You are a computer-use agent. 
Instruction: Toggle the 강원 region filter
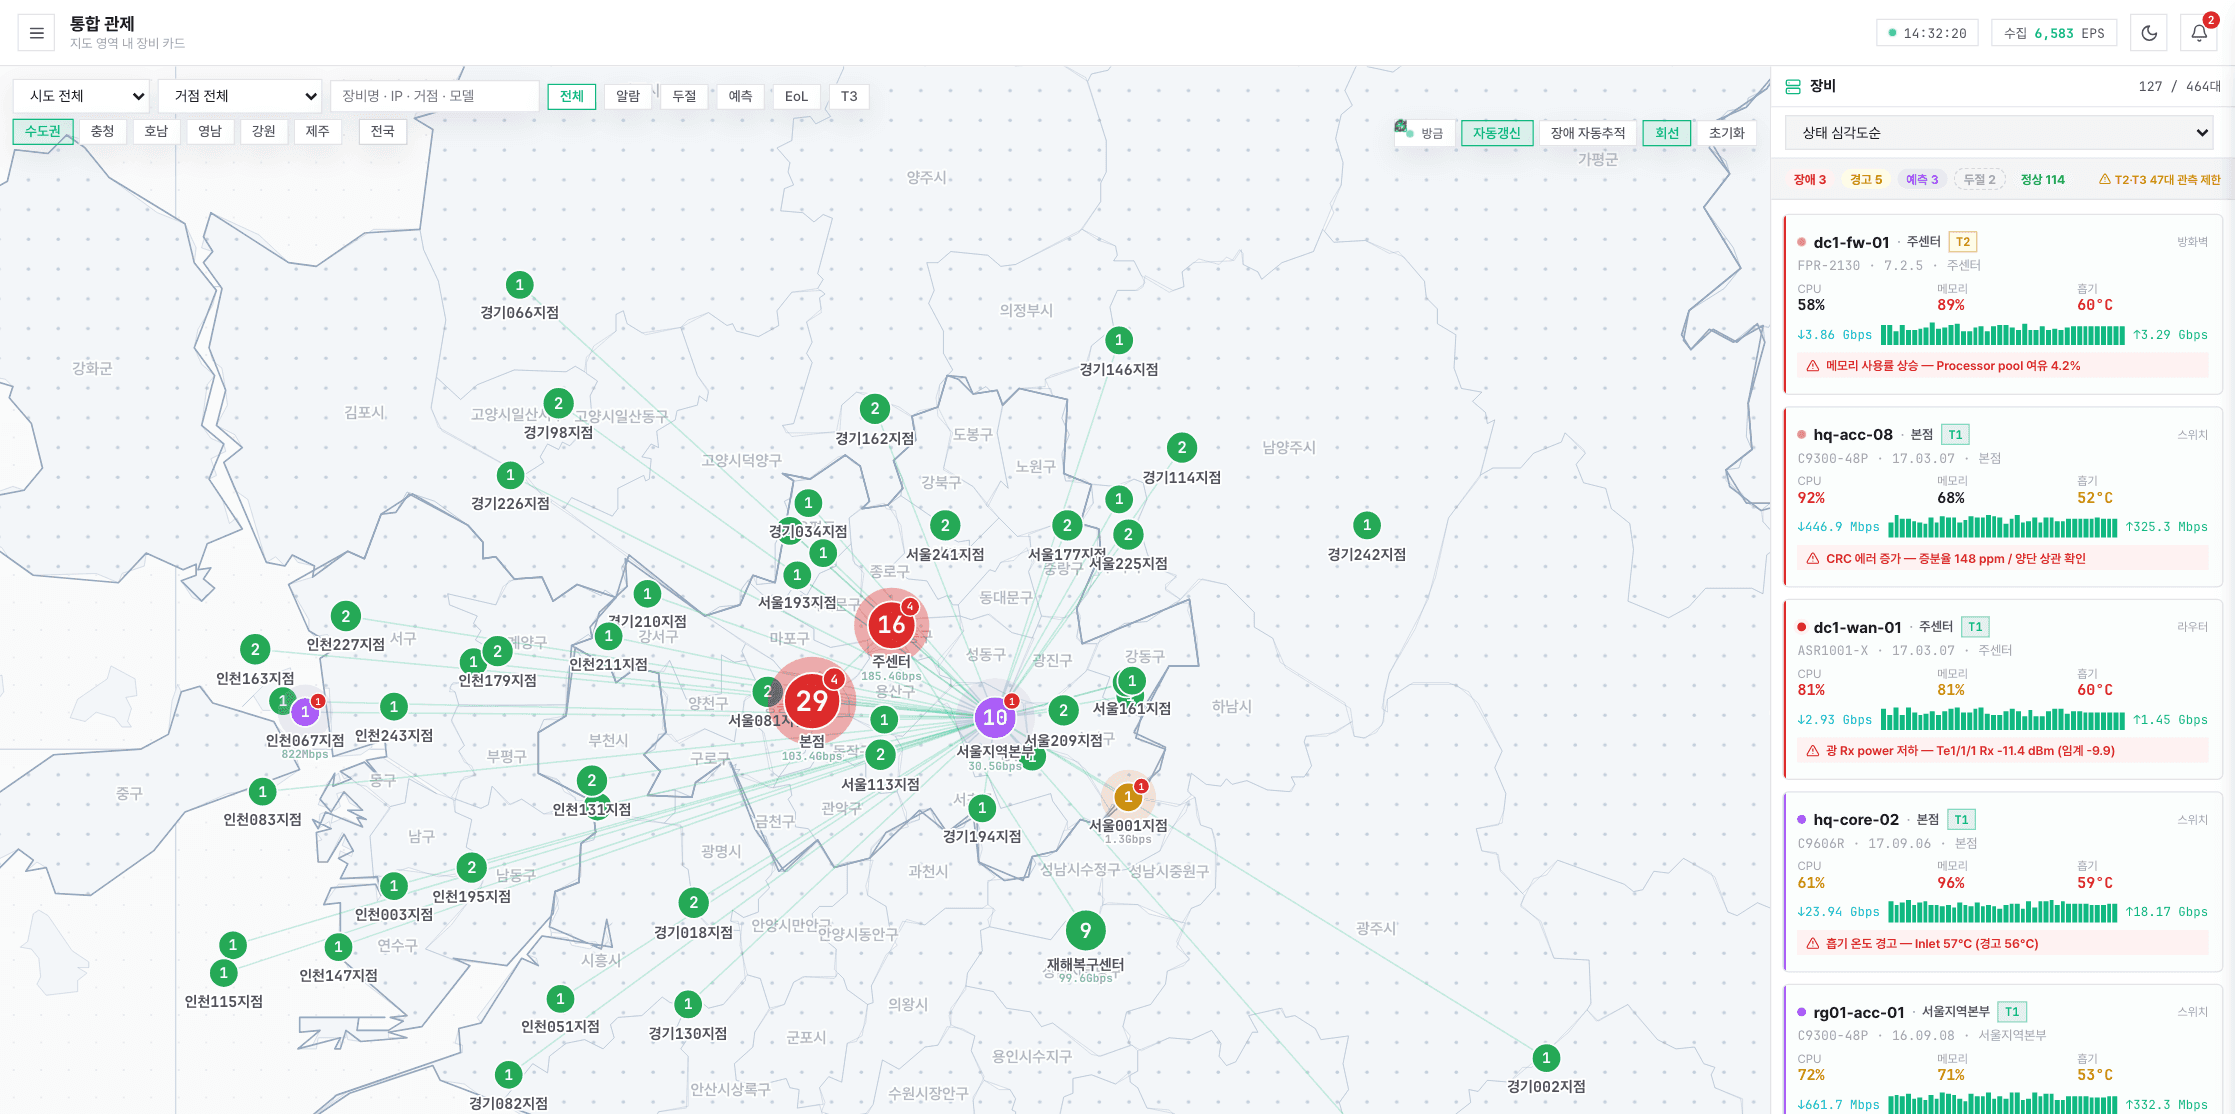[x=264, y=131]
